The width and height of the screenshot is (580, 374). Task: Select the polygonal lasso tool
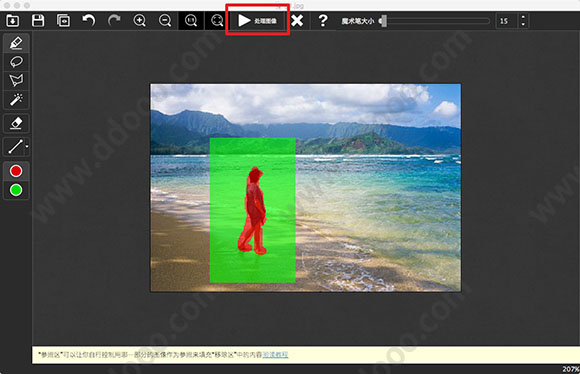16,80
